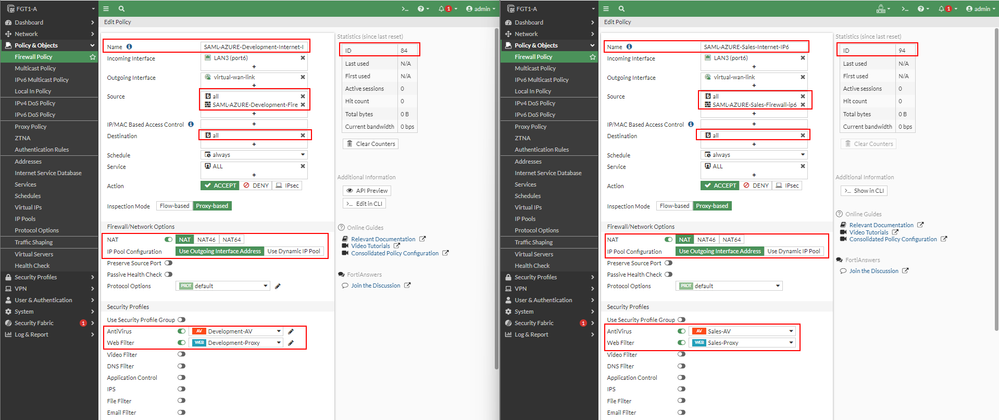Open Sales-AV AntiVirus profile dropdown
This screenshot has height=420, width=999.
click(744, 331)
